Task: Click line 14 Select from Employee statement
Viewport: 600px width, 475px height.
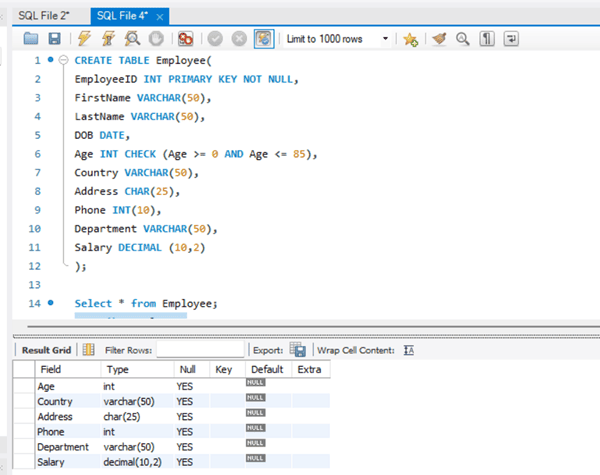Action: pos(146,304)
